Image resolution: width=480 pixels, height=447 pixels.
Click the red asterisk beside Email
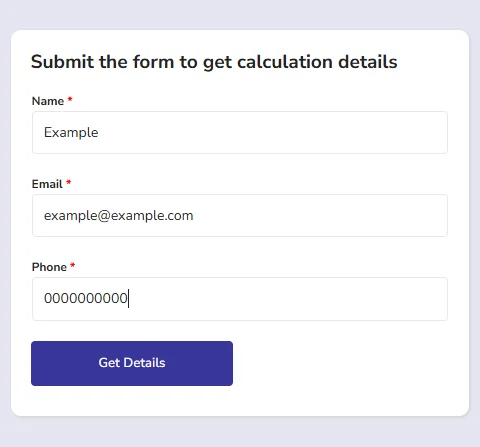69,182
